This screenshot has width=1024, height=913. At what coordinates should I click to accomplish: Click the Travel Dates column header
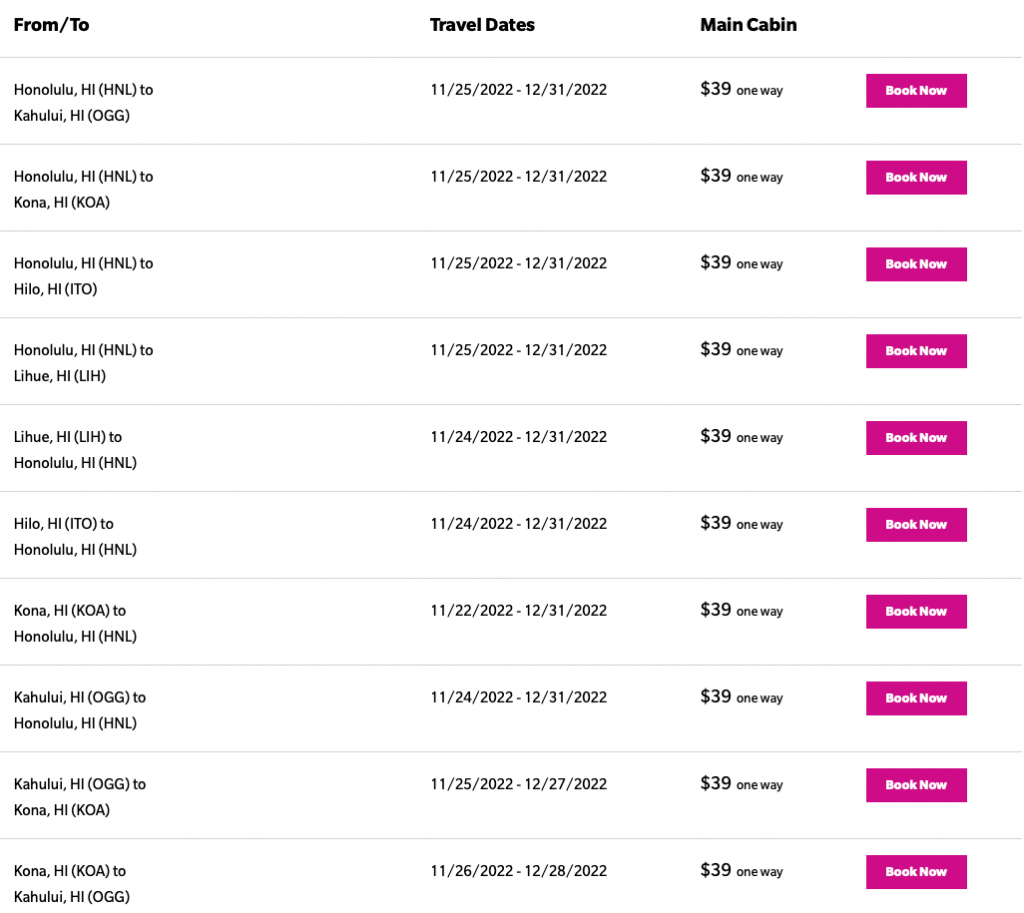(482, 25)
